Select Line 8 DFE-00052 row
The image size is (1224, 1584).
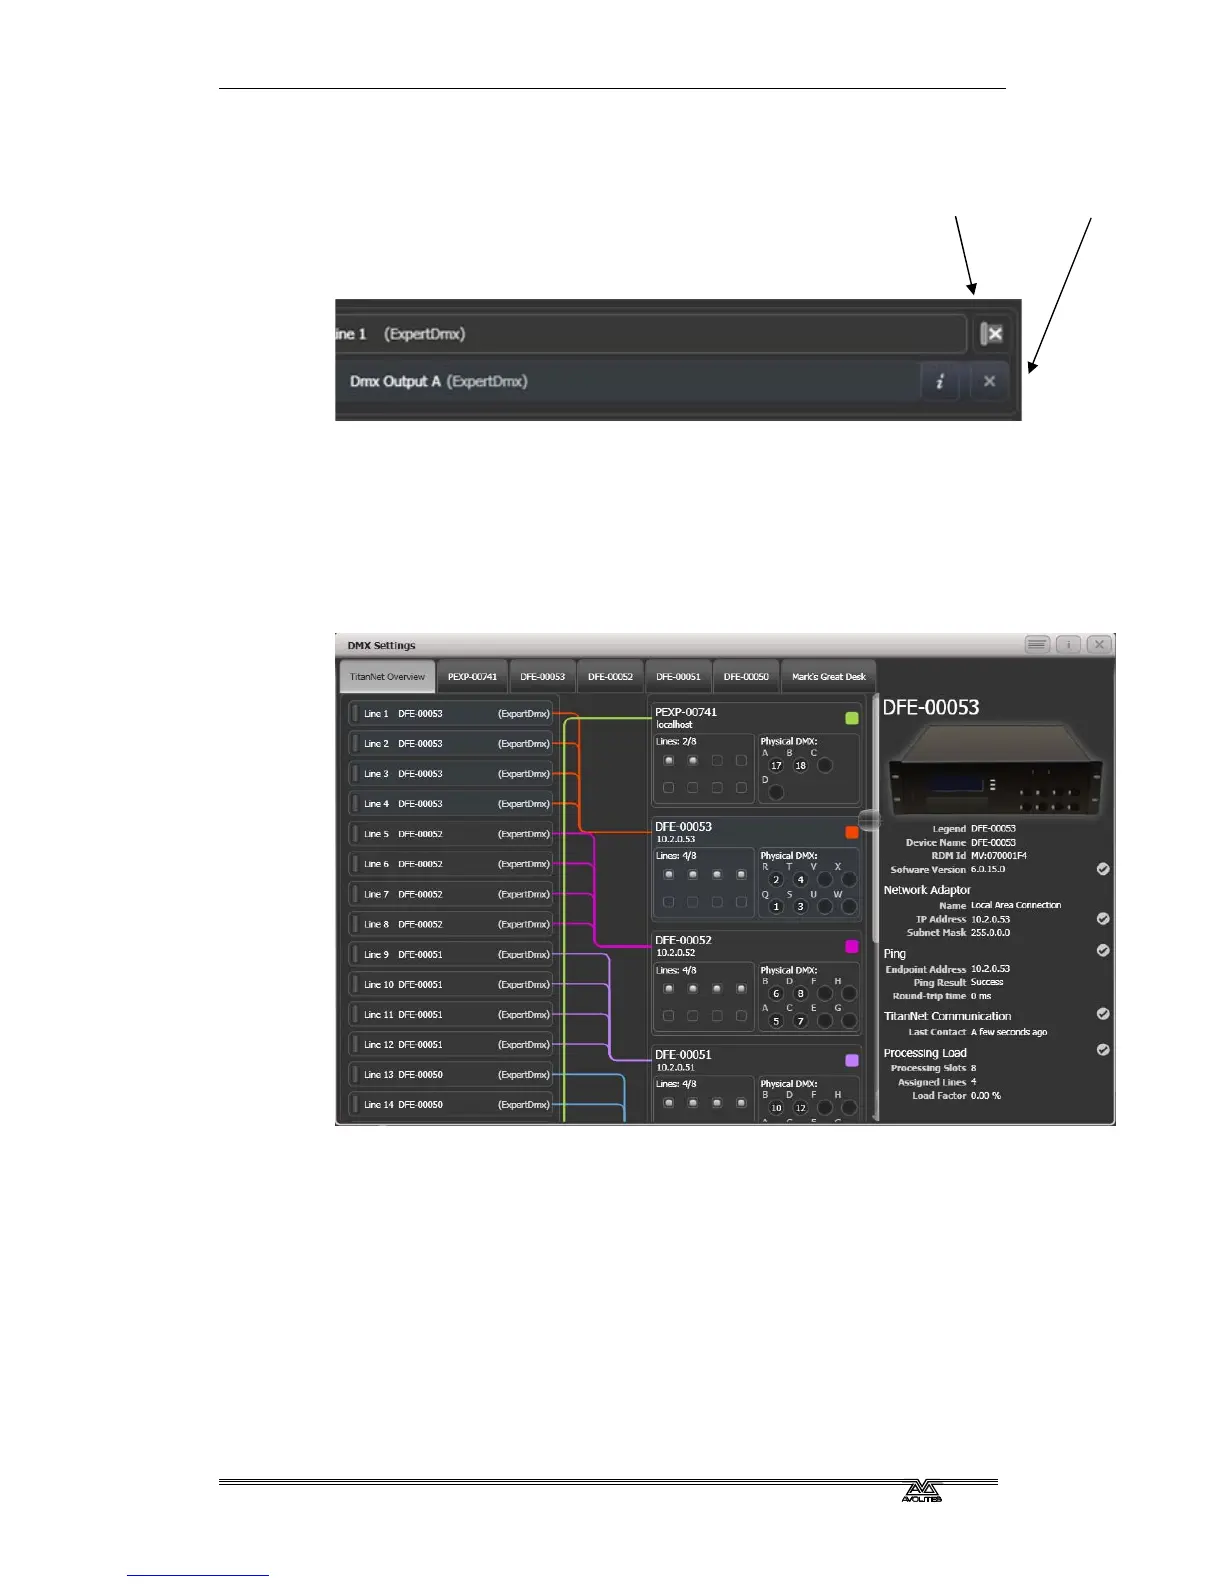pos(451,924)
